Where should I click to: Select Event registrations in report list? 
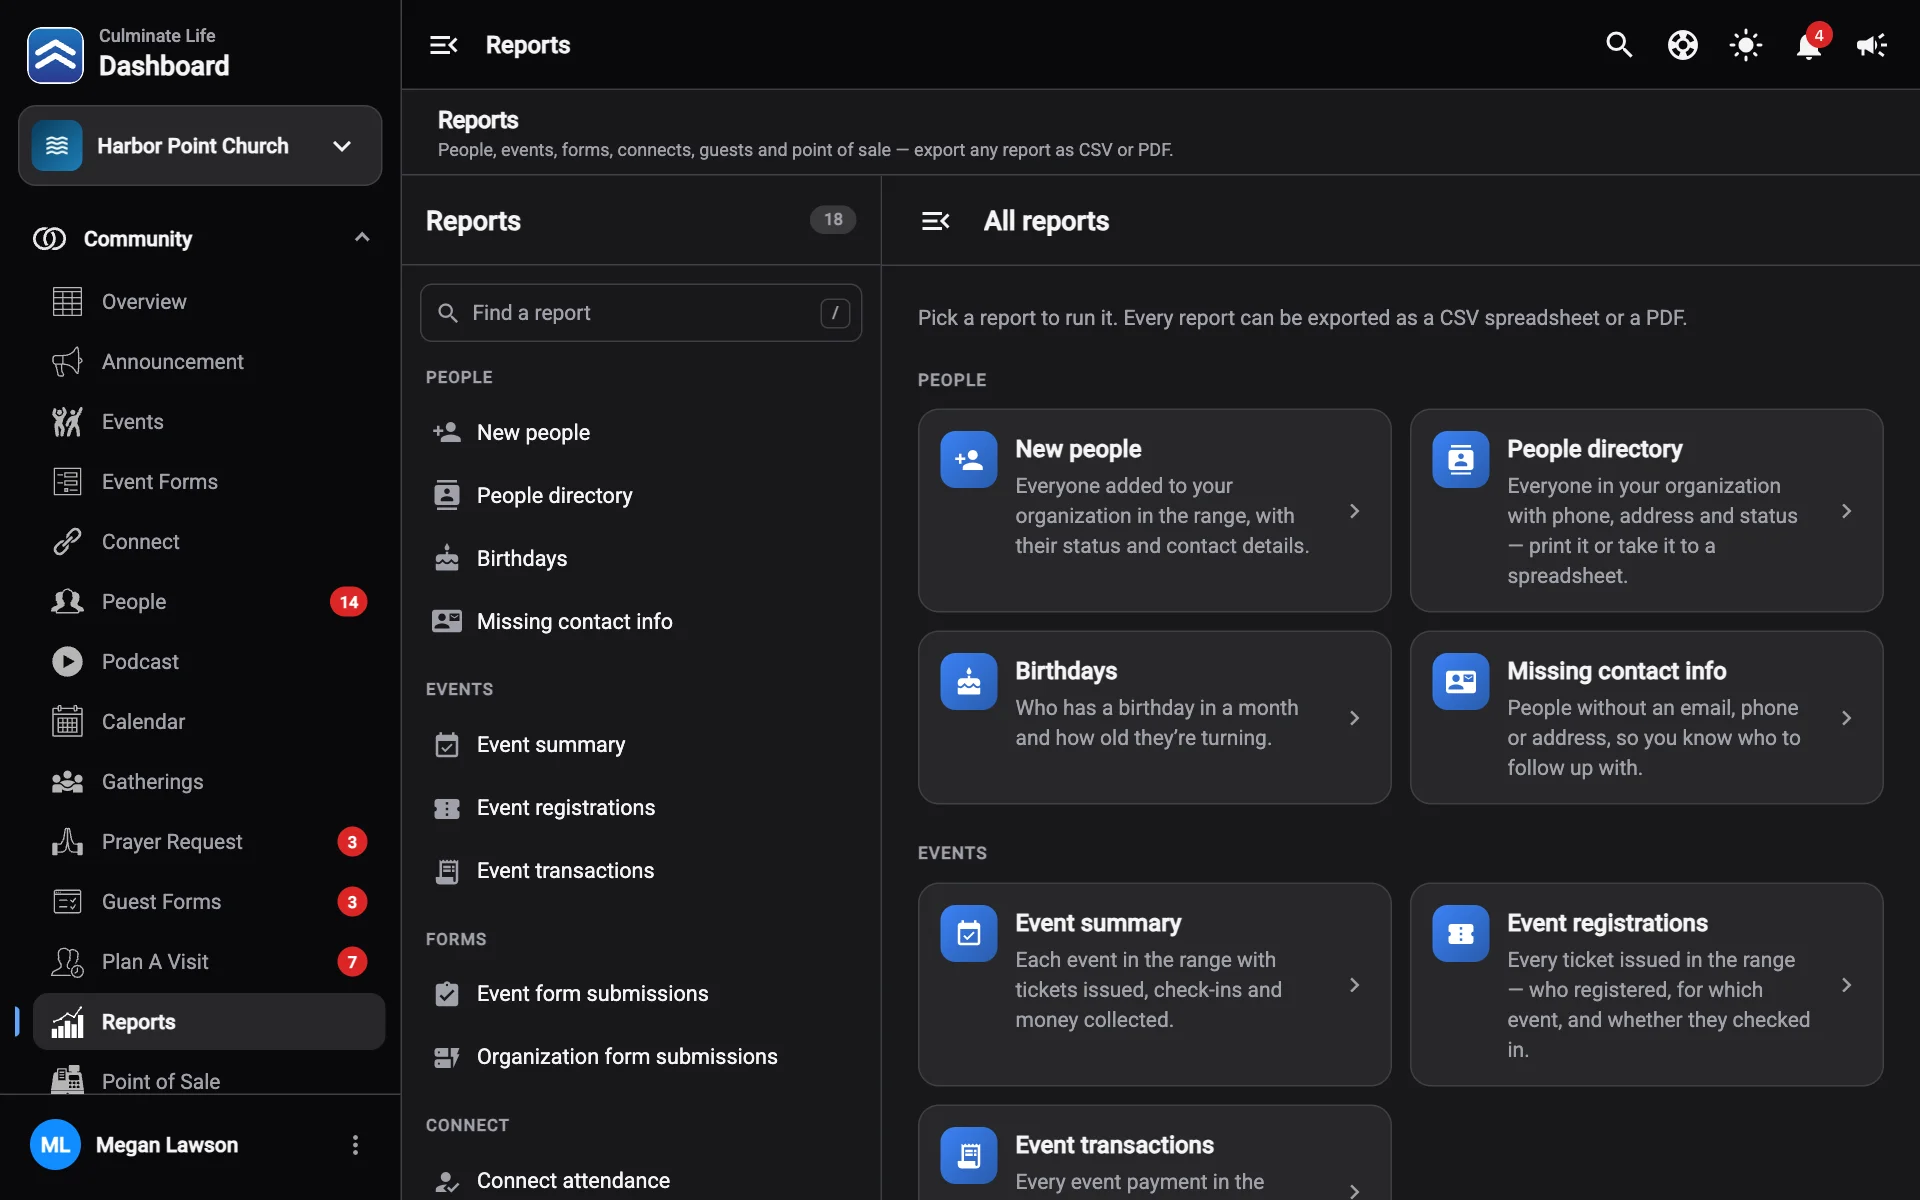641,808
